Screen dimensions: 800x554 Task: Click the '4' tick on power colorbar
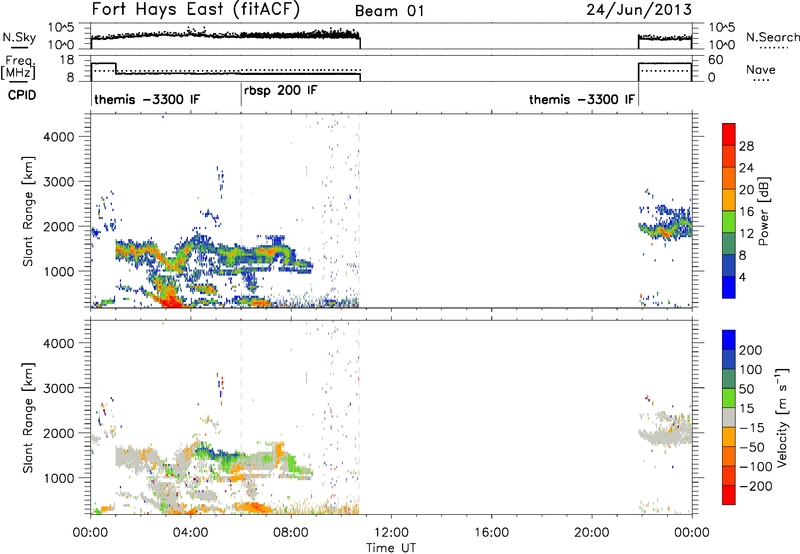(x=742, y=277)
